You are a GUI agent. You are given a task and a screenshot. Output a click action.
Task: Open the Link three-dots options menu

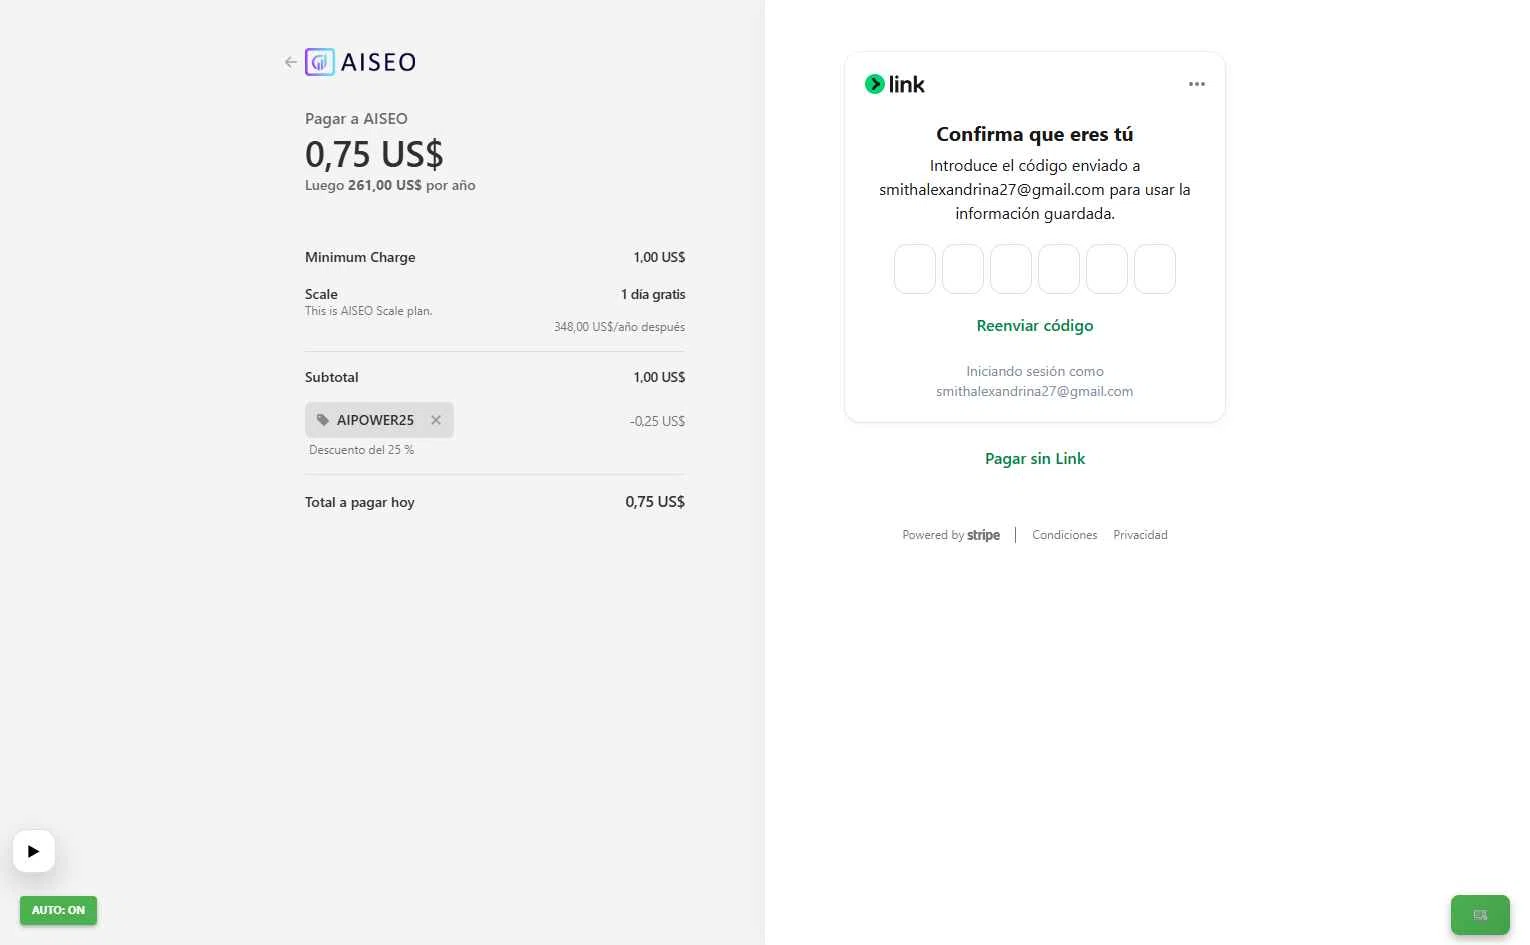[1197, 84]
